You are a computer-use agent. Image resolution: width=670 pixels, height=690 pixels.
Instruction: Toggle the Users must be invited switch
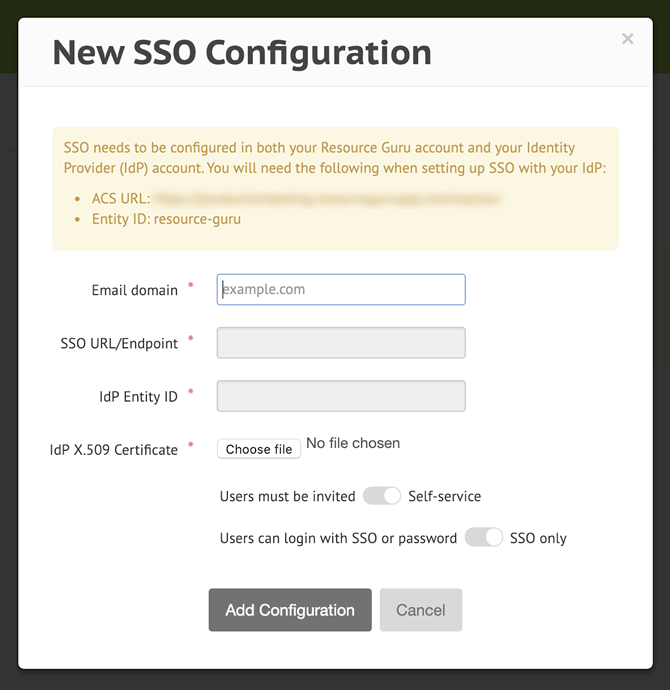pyautogui.click(x=381, y=496)
